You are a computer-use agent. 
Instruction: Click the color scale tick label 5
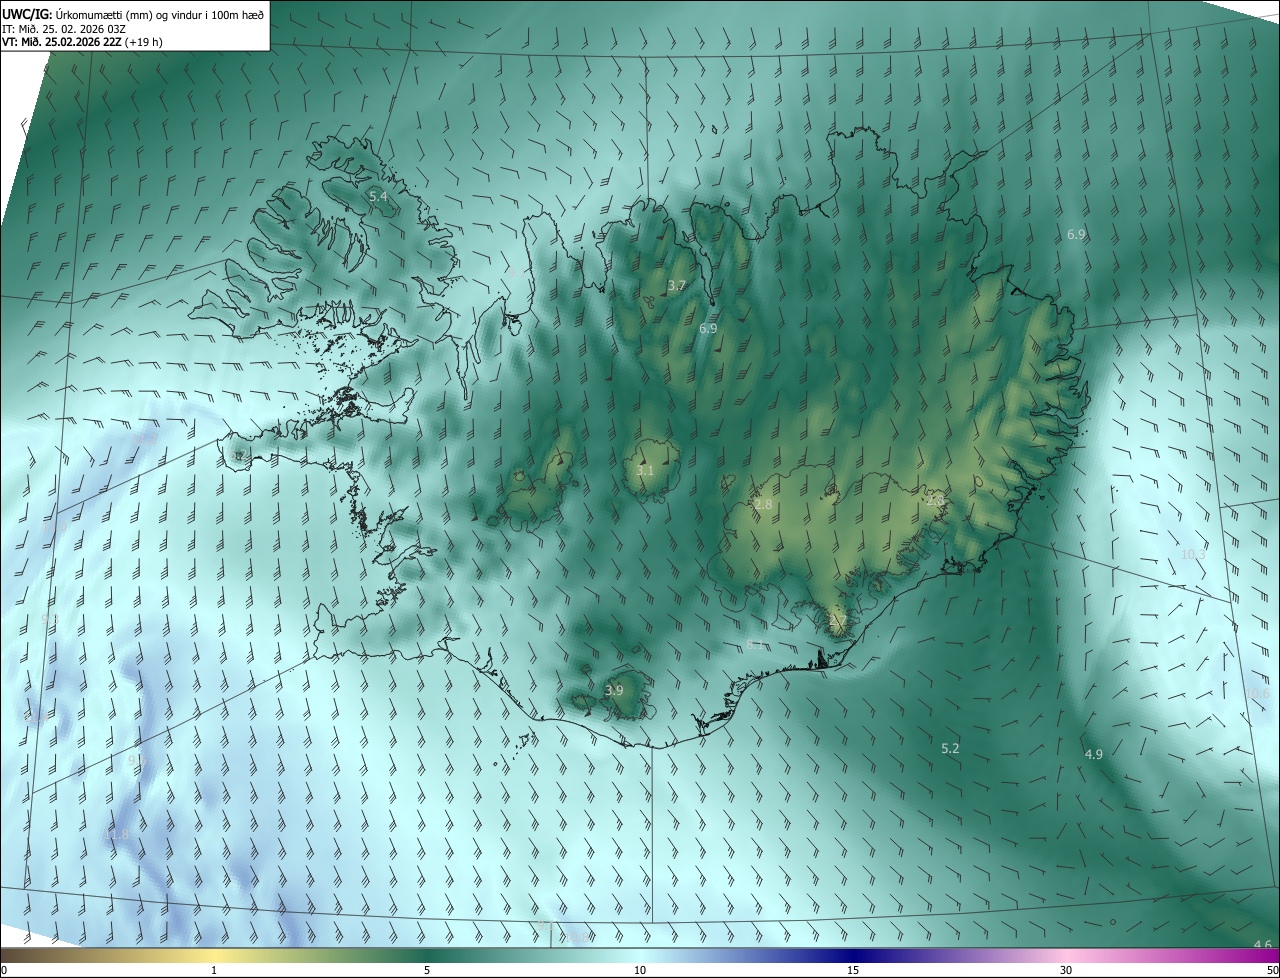coord(427,970)
